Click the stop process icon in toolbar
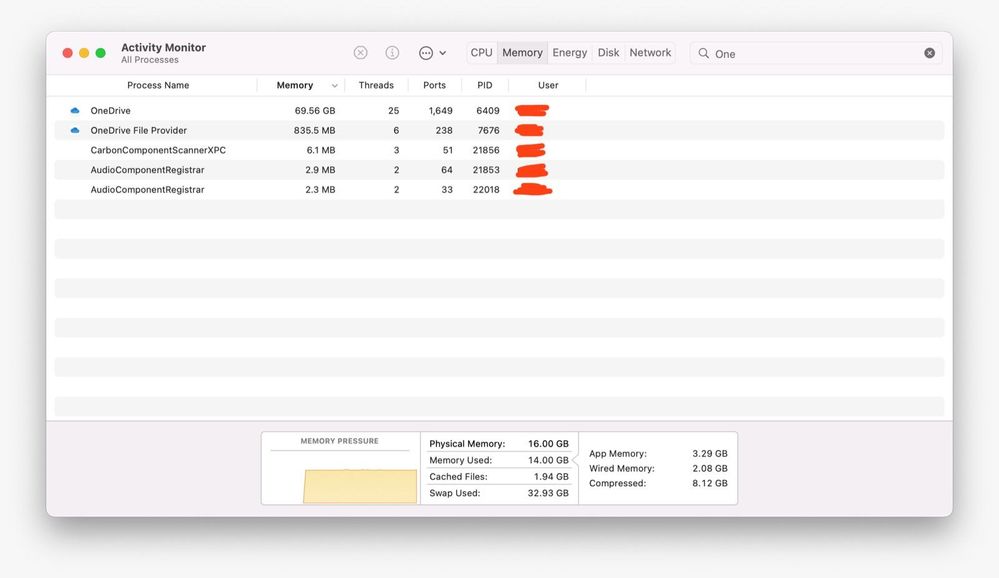The width and height of the screenshot is (999, 578). [361, 53]
